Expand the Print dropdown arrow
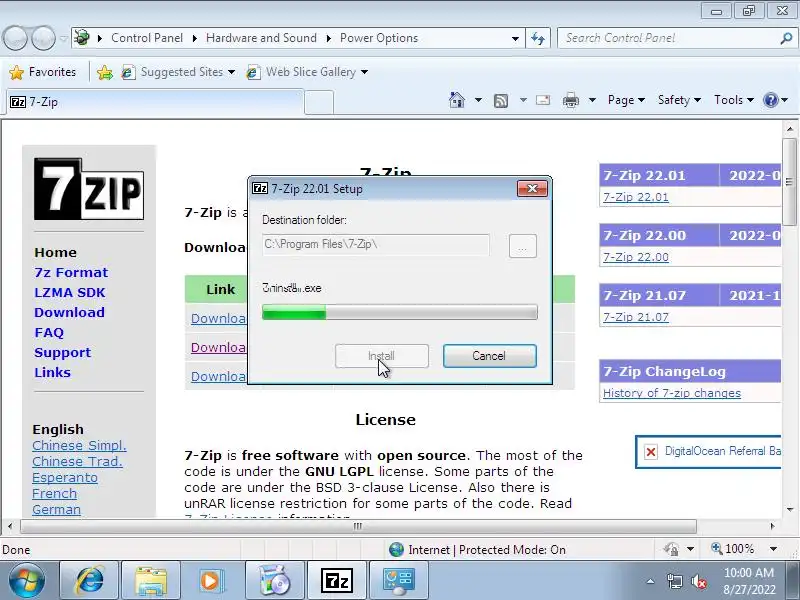The width and height of the screenshot is (800, 600). [592, 101]
